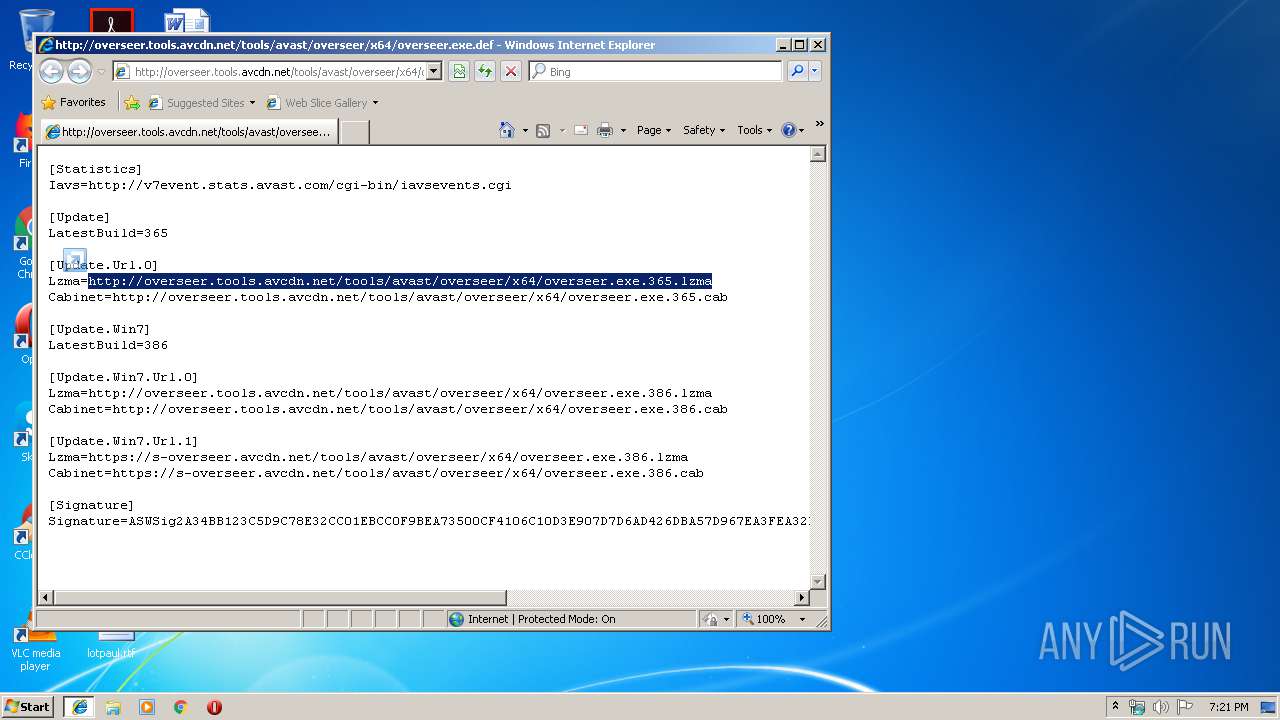1280x720 pixels.
Task: Toggle Compatibility View icon
Action: point(459,71)
